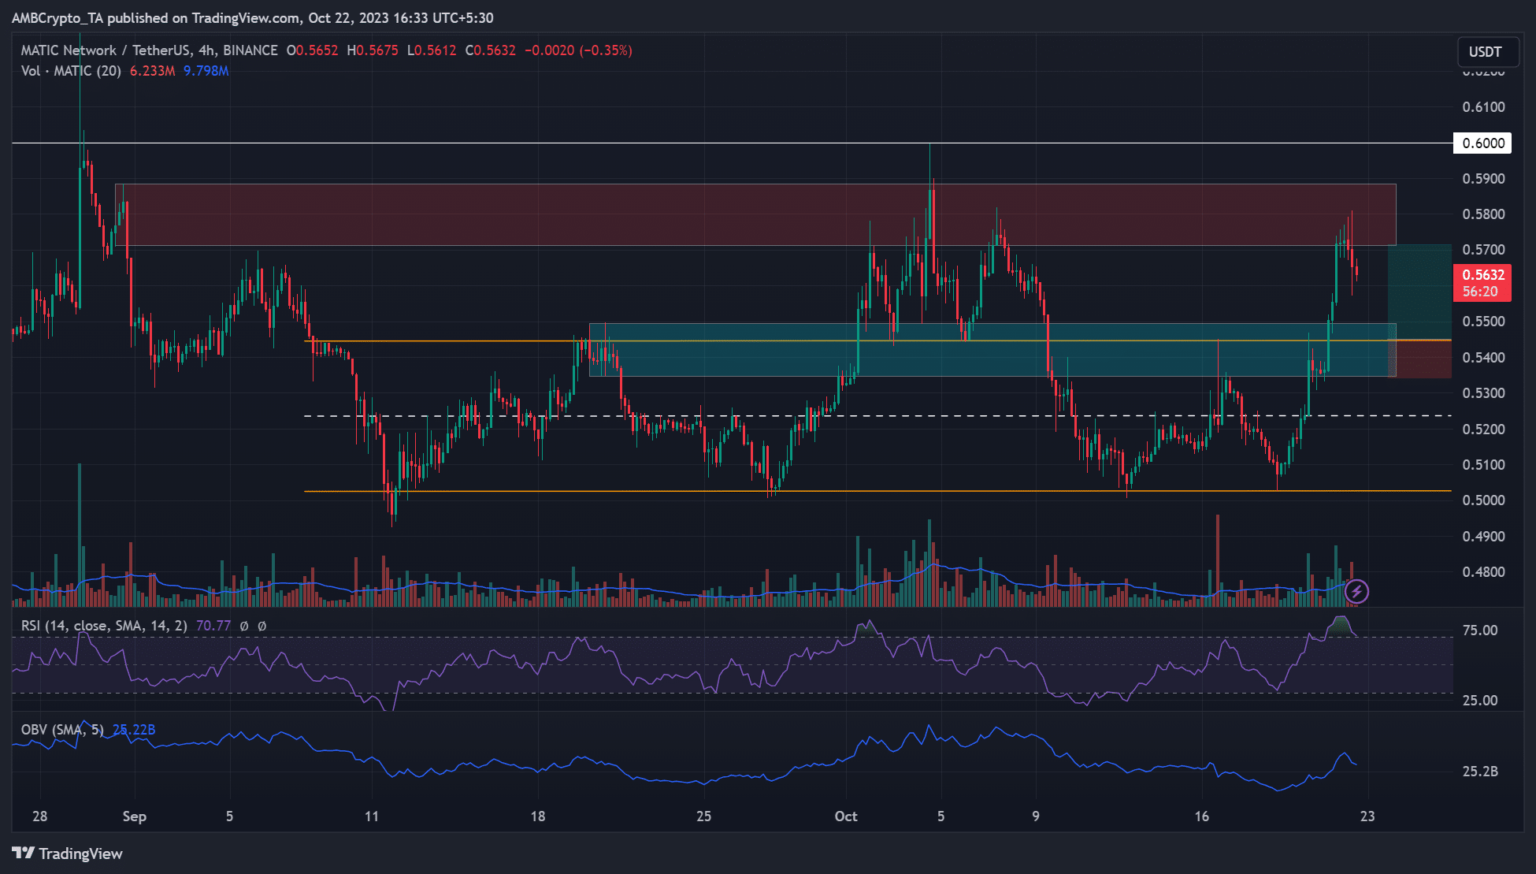This screenshot has height=874, width=1536.
Task: Click the TradingView logo
Action: (67, 853)
